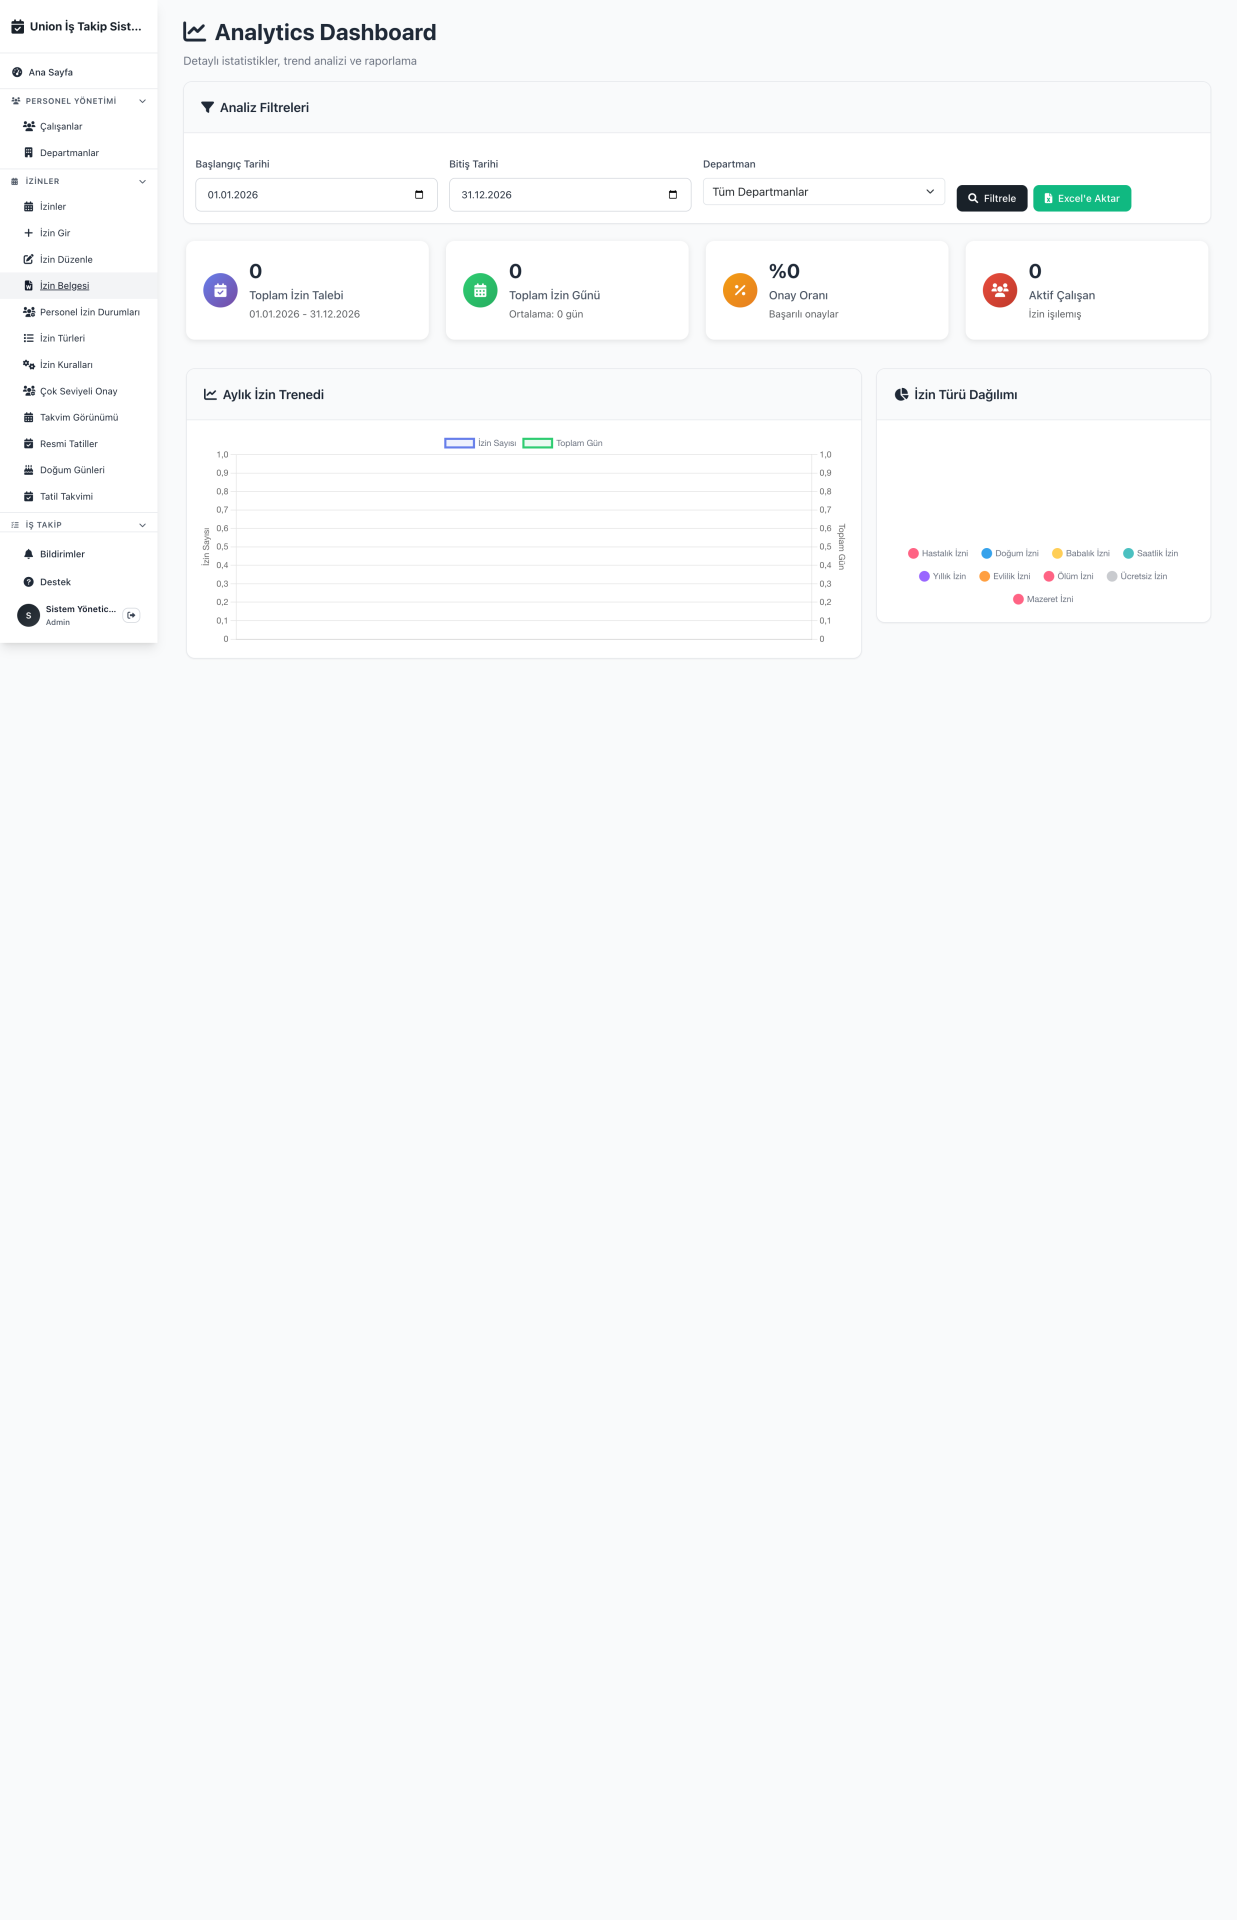Collapse the Personel Yönetimi section

pyautogui.click(x=142, y=101)
